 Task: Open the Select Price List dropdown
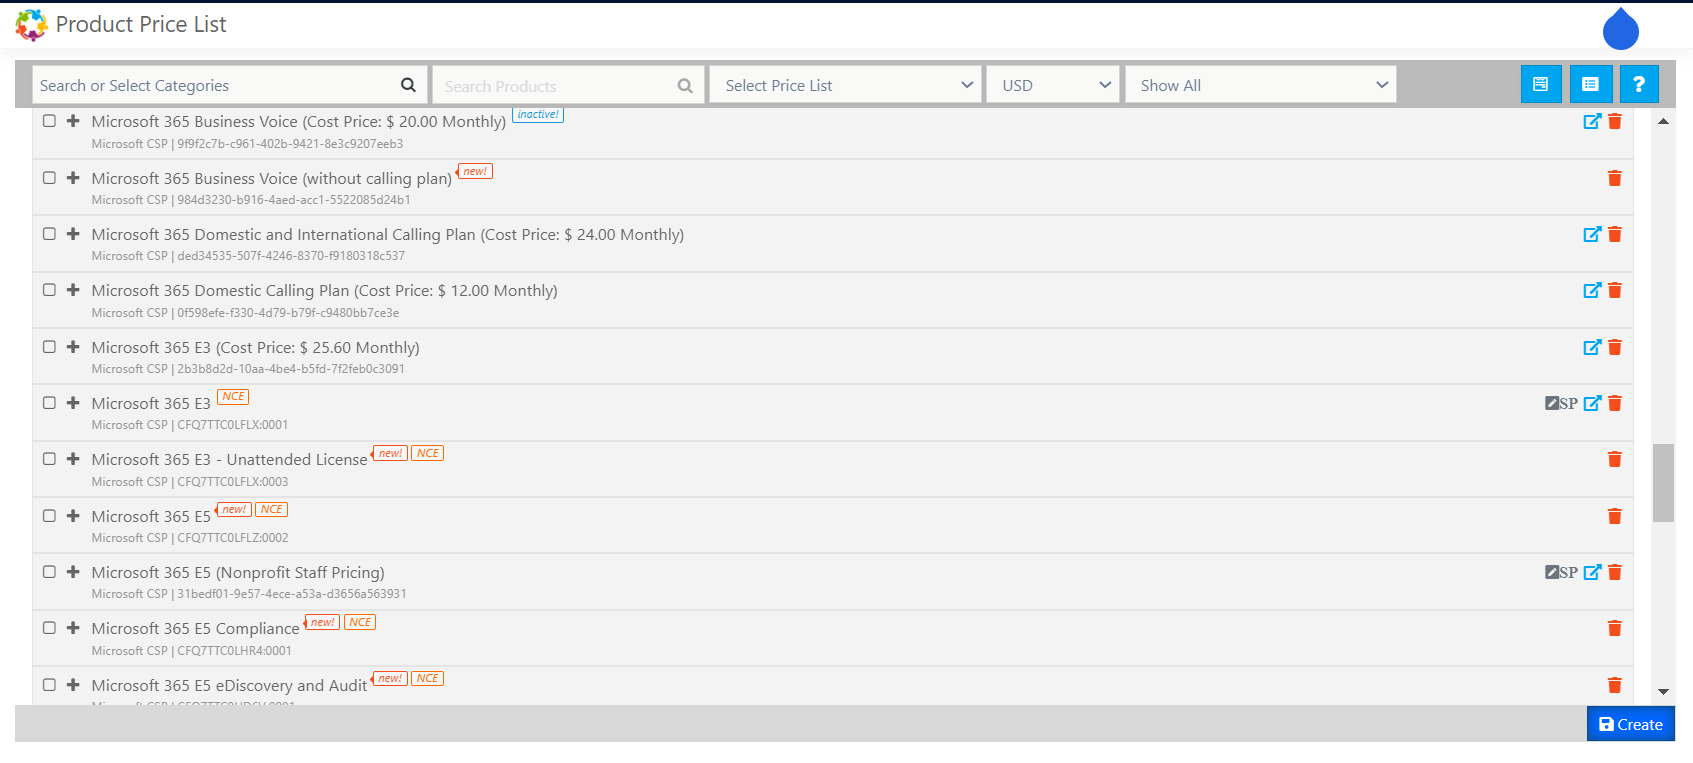[846, 85]
